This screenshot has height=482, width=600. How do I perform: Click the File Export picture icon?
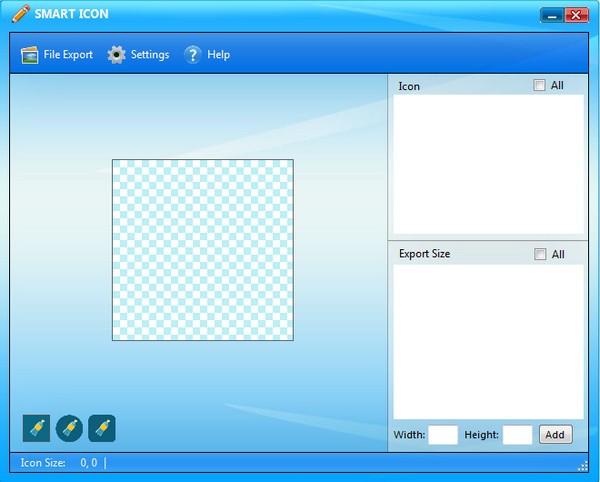pos(29,55)
